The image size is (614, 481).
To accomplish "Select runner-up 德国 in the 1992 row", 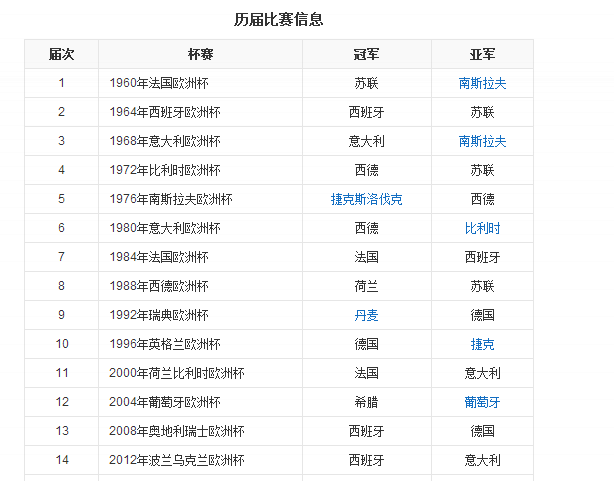I will 482,315.
